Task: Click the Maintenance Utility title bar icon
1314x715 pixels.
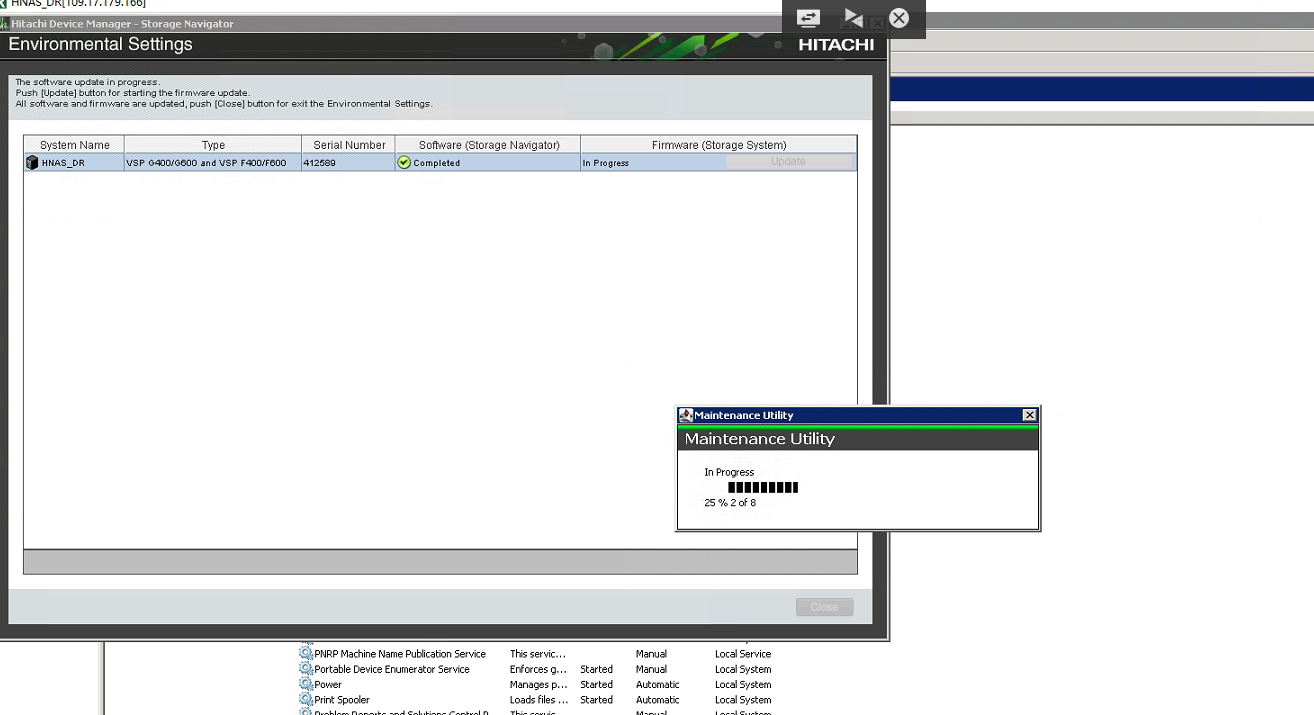Action: click(x=685, y=415)
